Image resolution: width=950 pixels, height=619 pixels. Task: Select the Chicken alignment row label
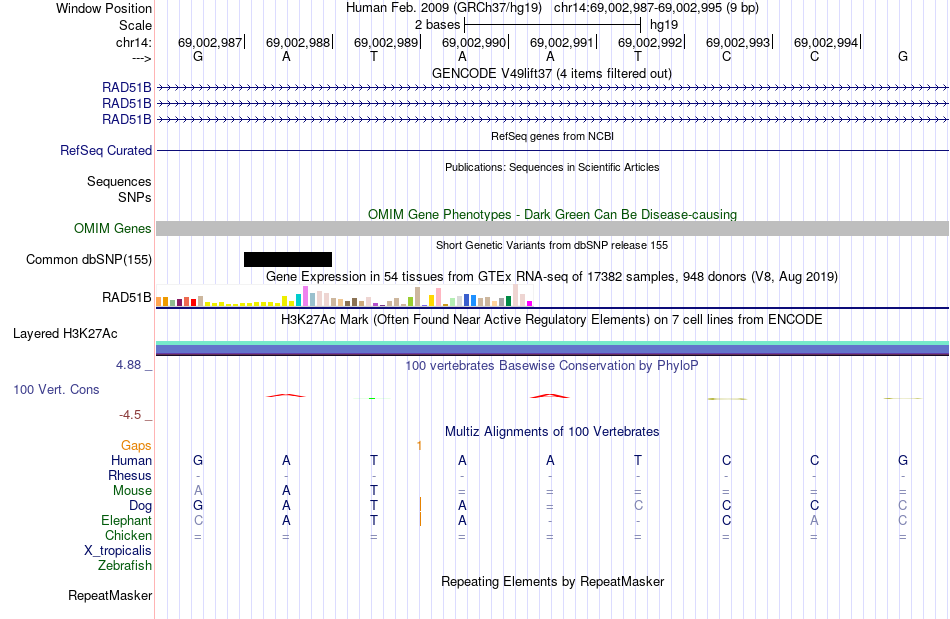(x=128, y=535)
